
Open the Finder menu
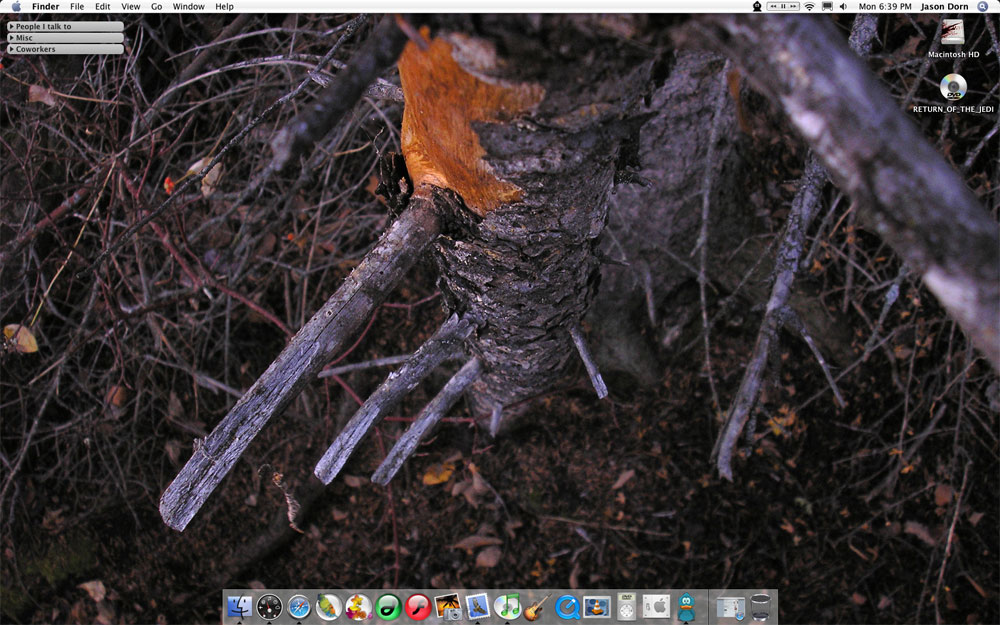pos(45,6)
